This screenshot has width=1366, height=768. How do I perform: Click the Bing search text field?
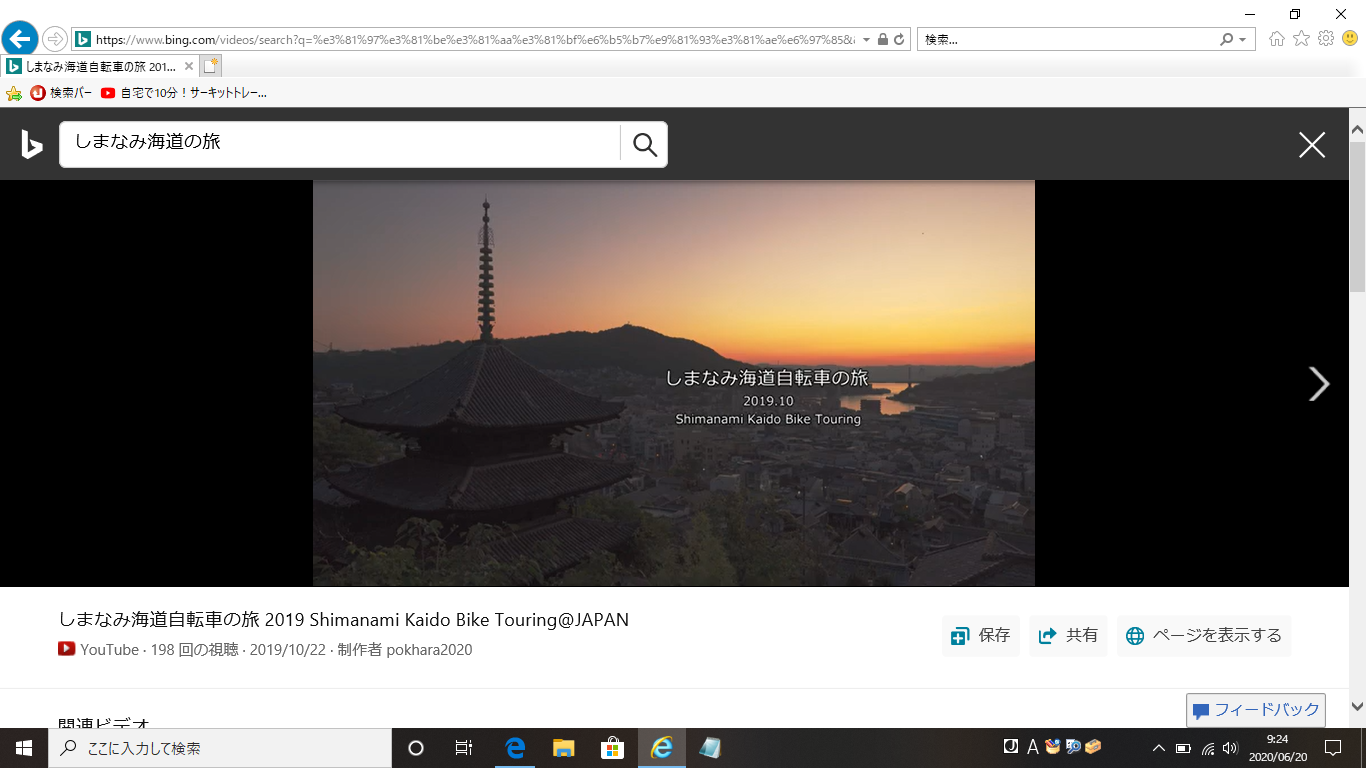(340, 145)
